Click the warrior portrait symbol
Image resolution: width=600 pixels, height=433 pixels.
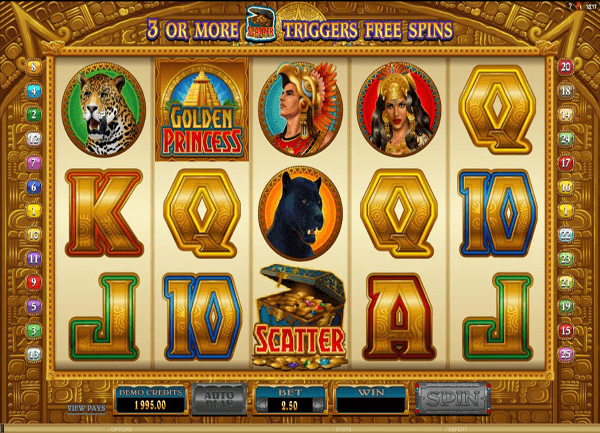coord(300,110)
